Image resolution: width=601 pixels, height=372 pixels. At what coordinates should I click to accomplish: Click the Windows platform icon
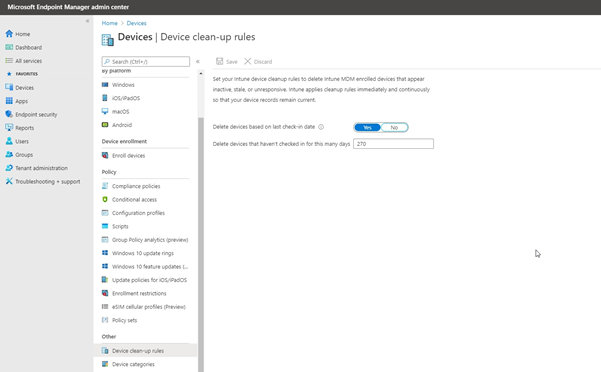point(105,85)
